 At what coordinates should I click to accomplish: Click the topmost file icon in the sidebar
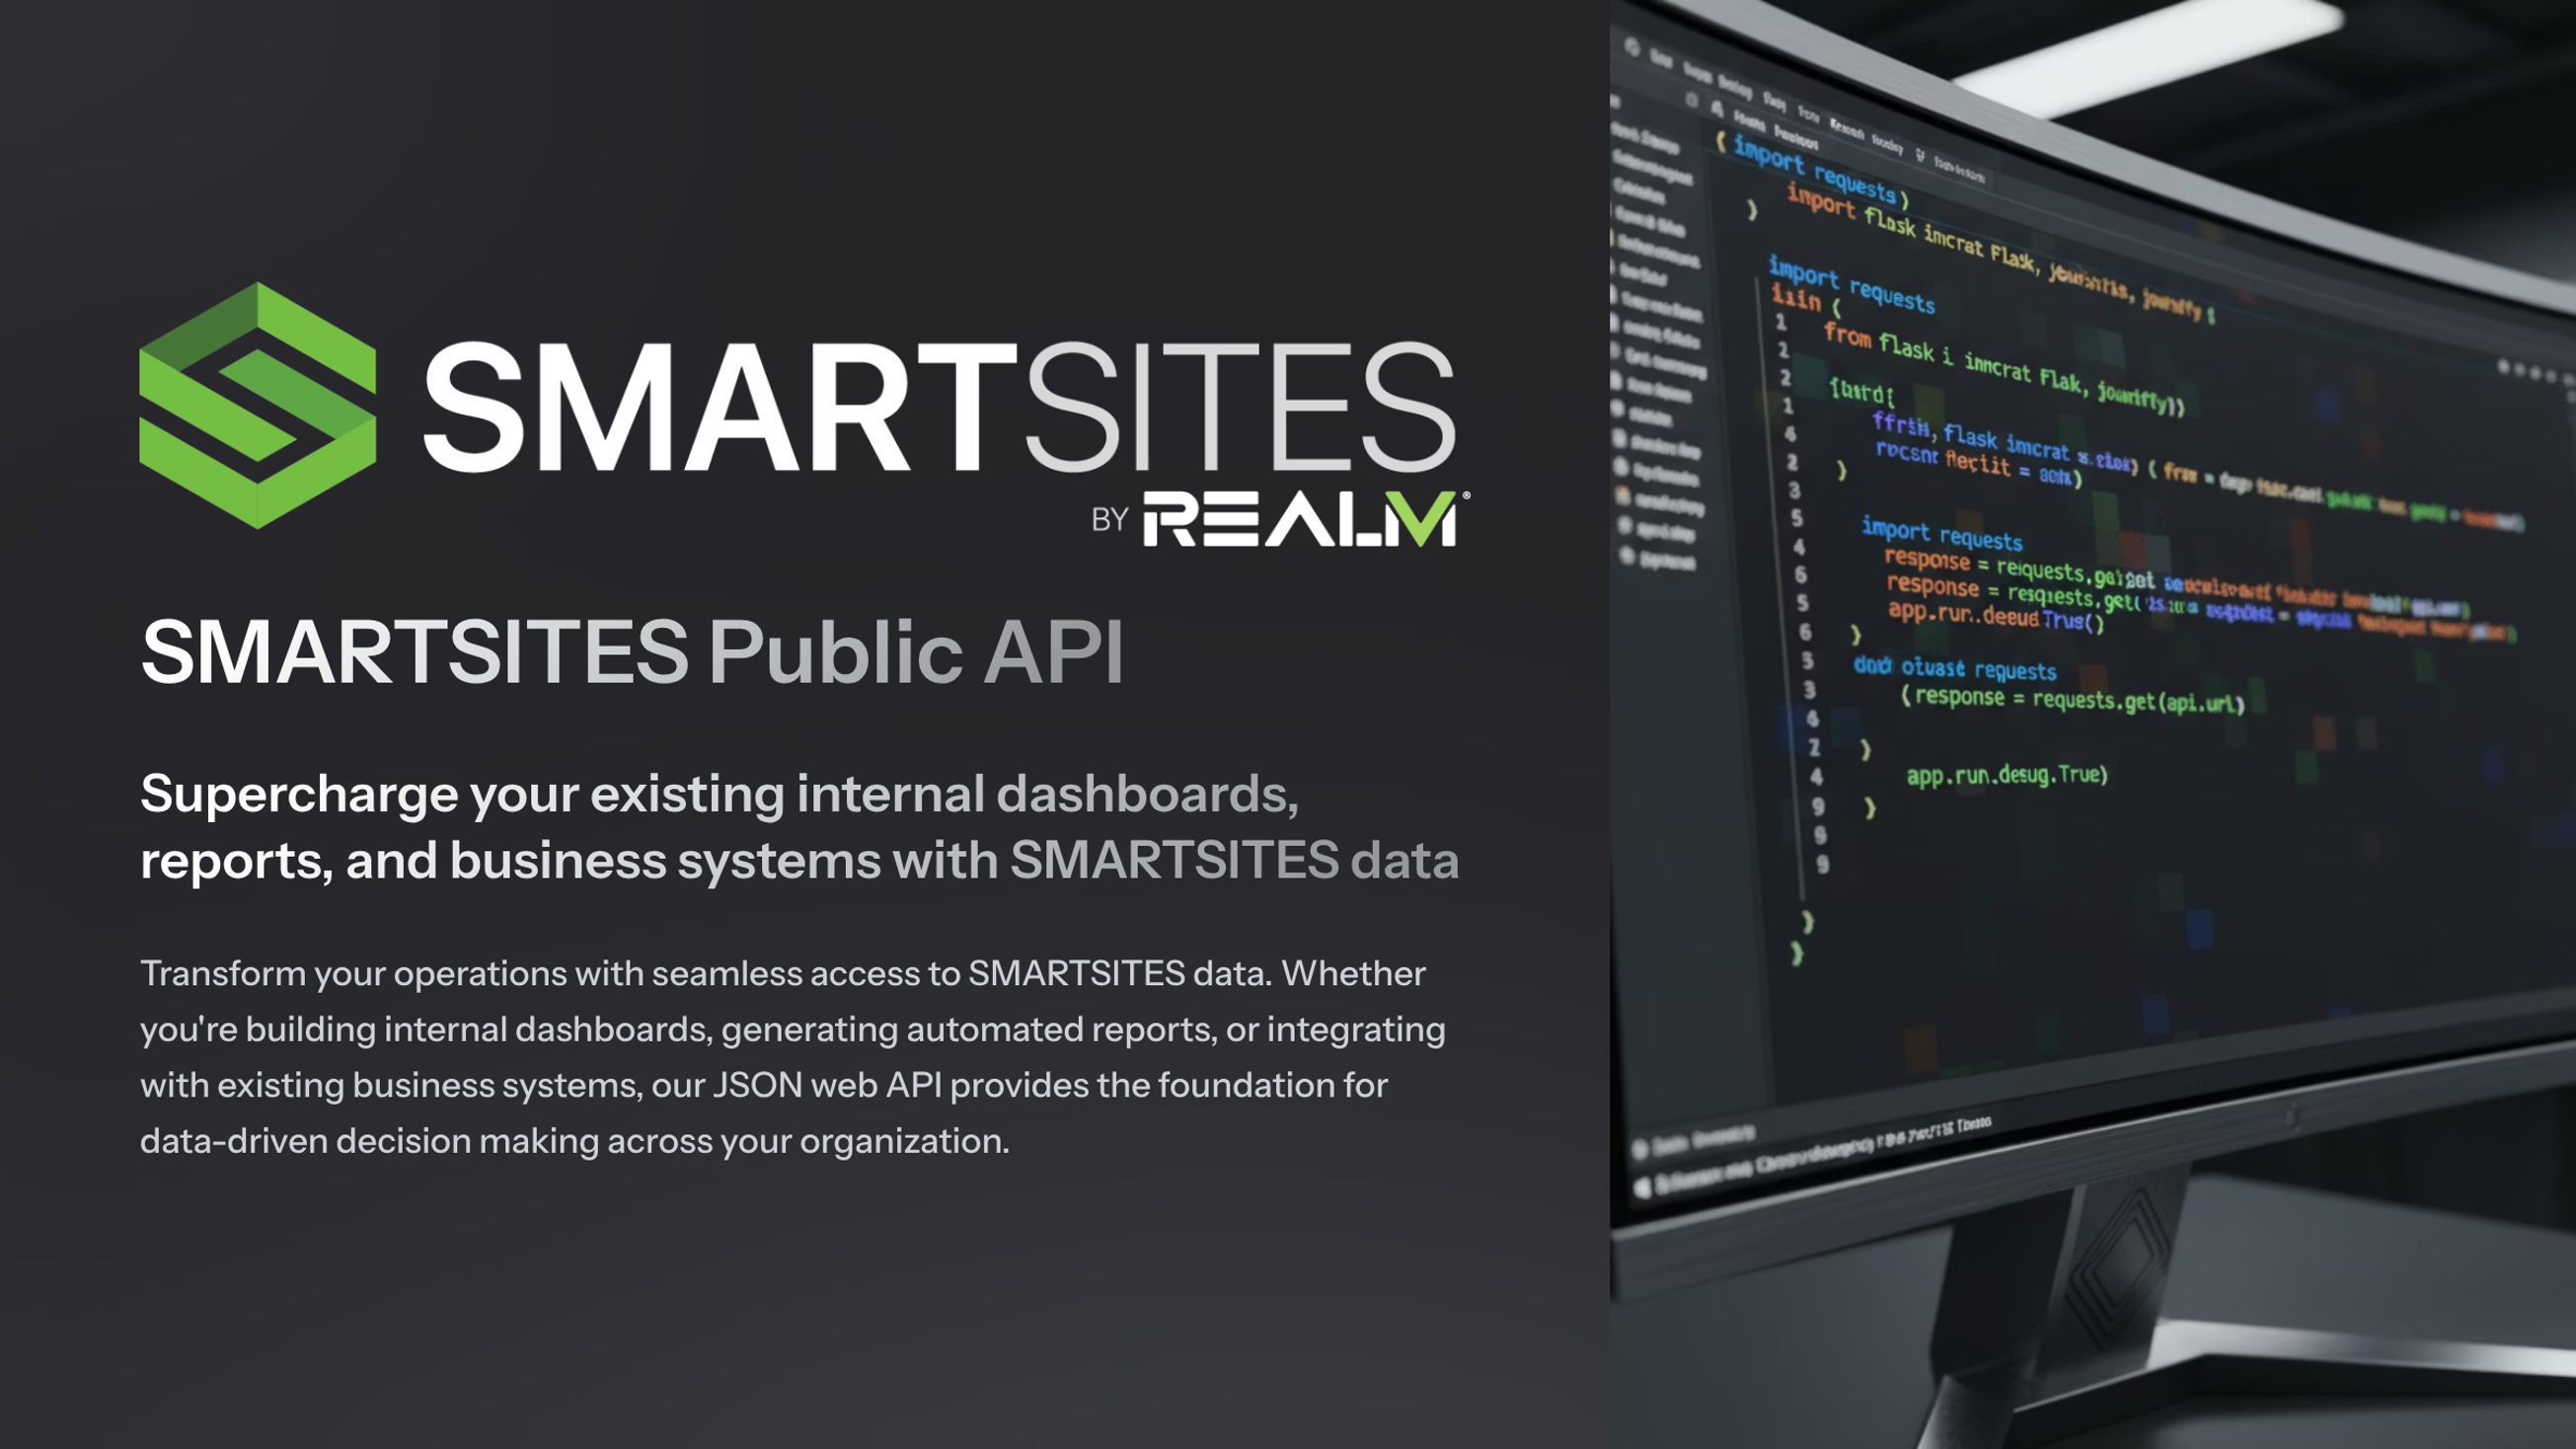click(1617, 132)
